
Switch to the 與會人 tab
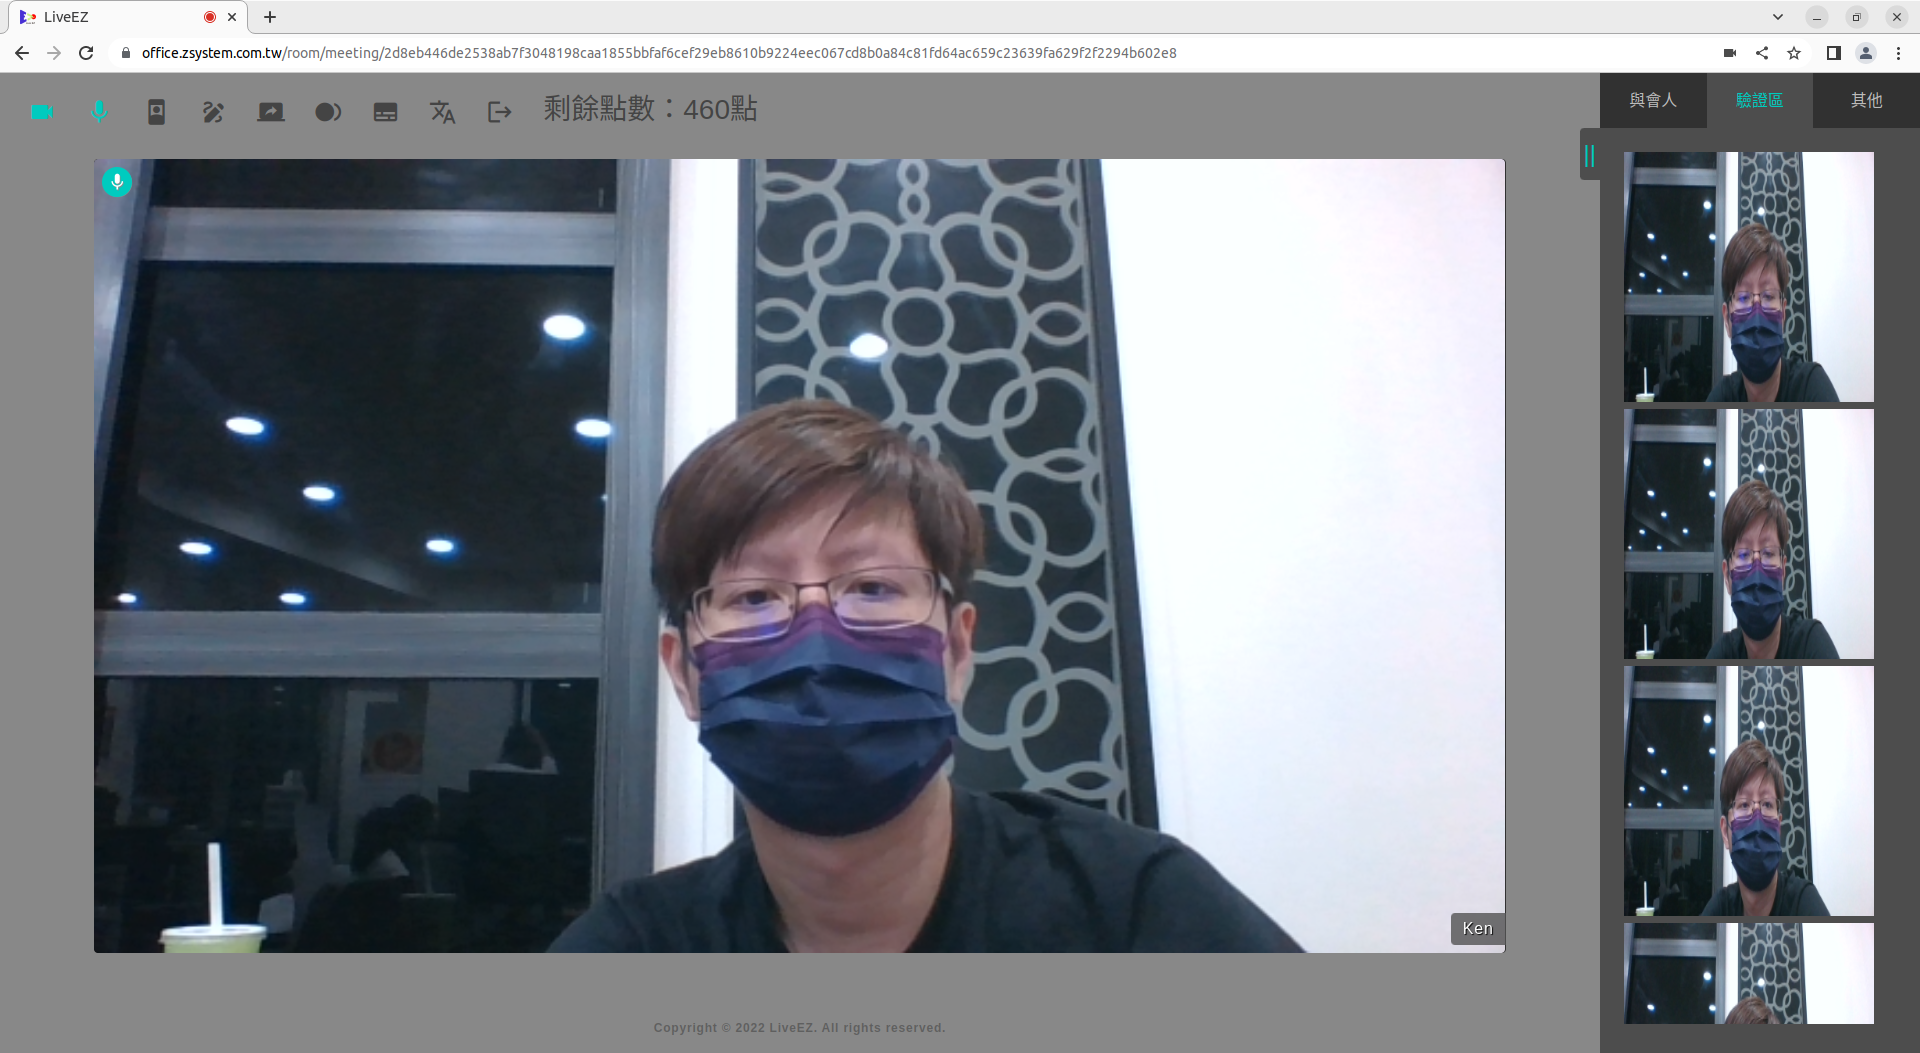click(x=1653, y=100)
